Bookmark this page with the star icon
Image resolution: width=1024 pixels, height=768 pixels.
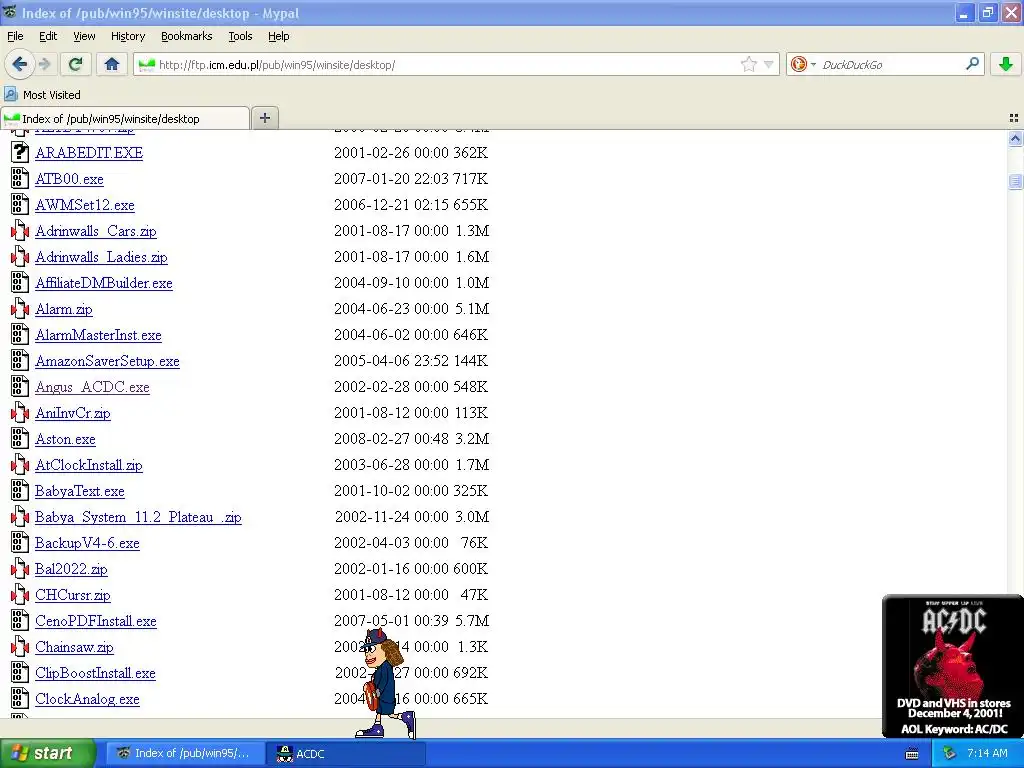[x=748, y=64]
